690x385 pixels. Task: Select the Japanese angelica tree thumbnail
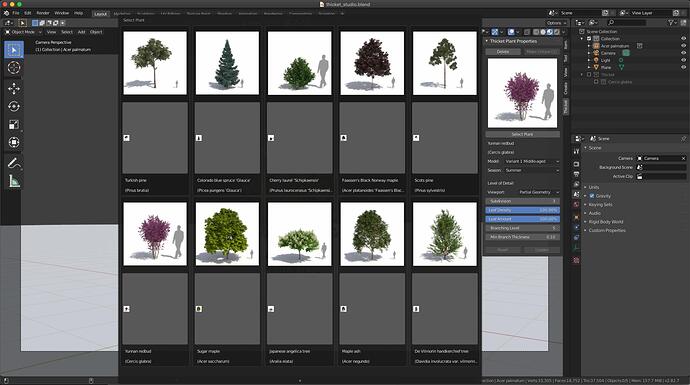click(x=299, y=234)
